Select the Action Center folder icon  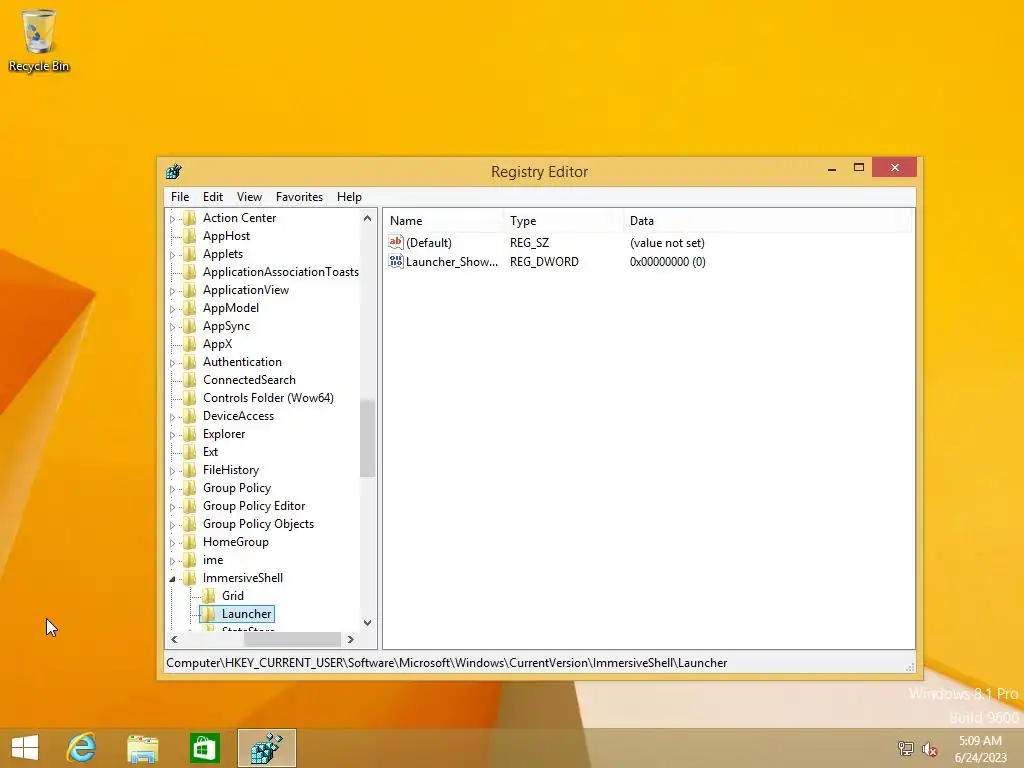(189, 217)
